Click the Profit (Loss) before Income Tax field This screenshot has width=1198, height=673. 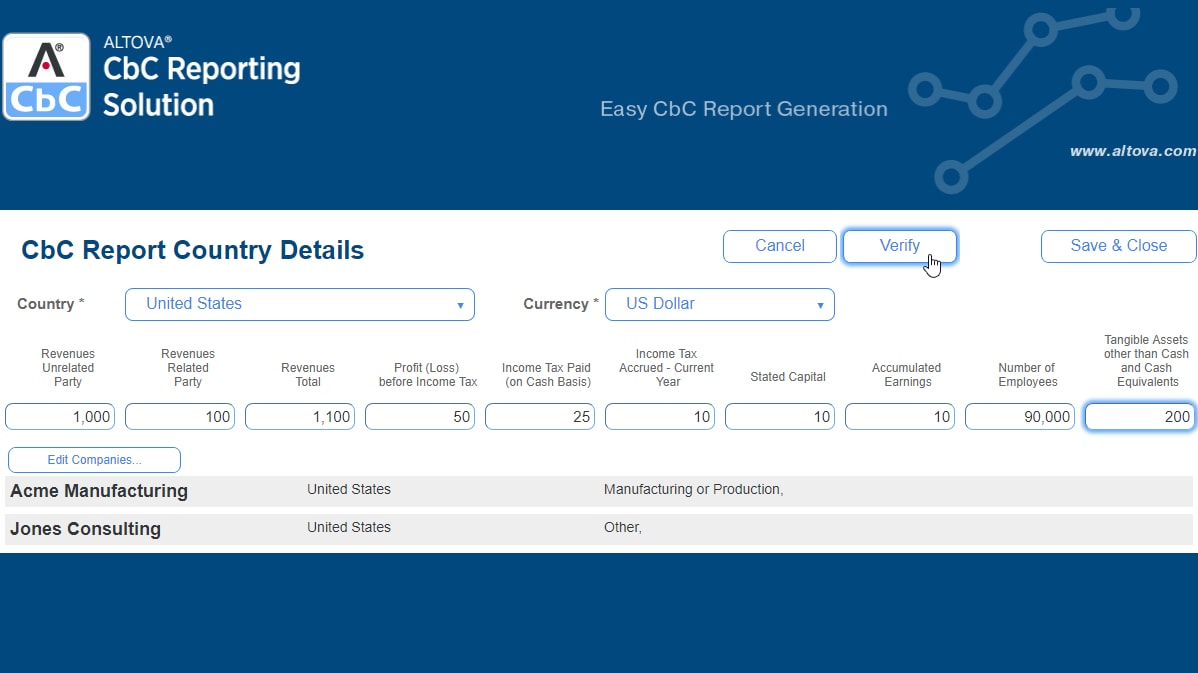(x=420, y=416)
